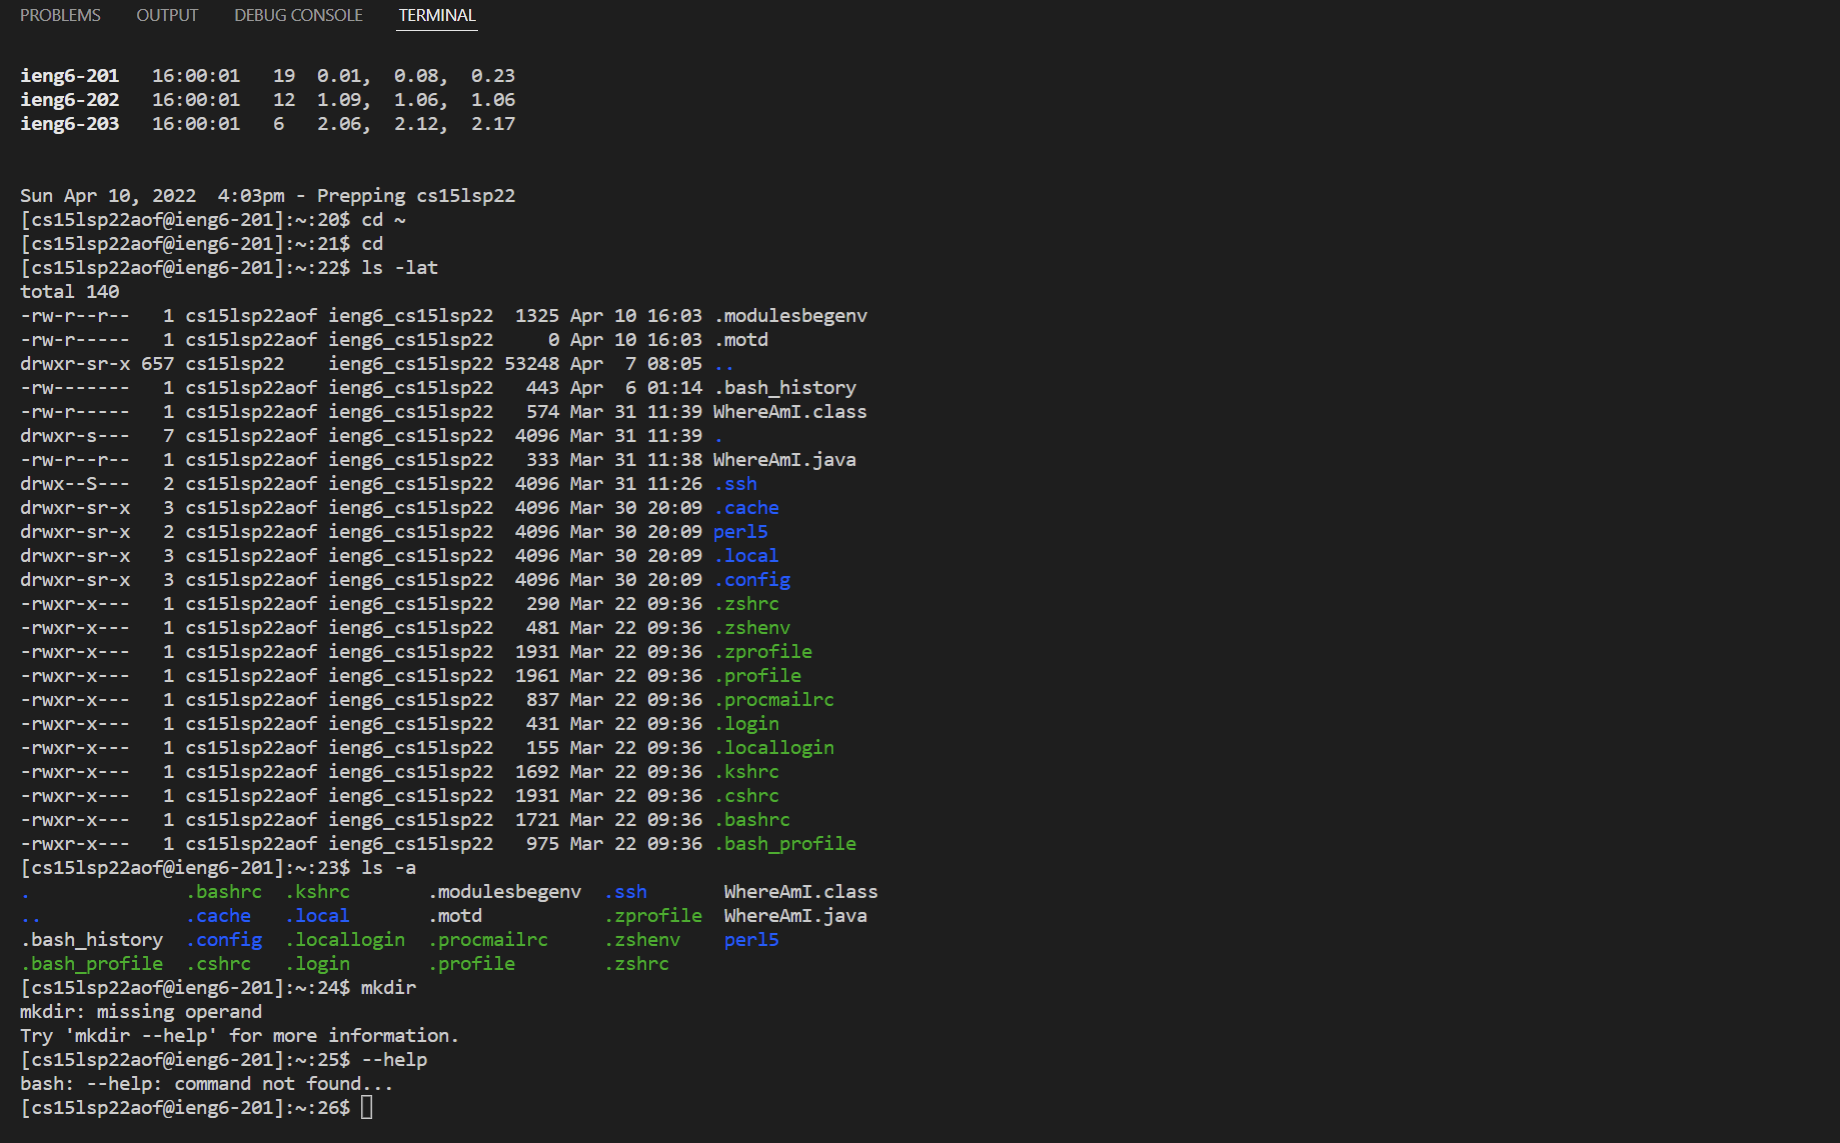
Task: Click WhereAmI.java in the ls -lat listing
Action: [x=784, y=460]
